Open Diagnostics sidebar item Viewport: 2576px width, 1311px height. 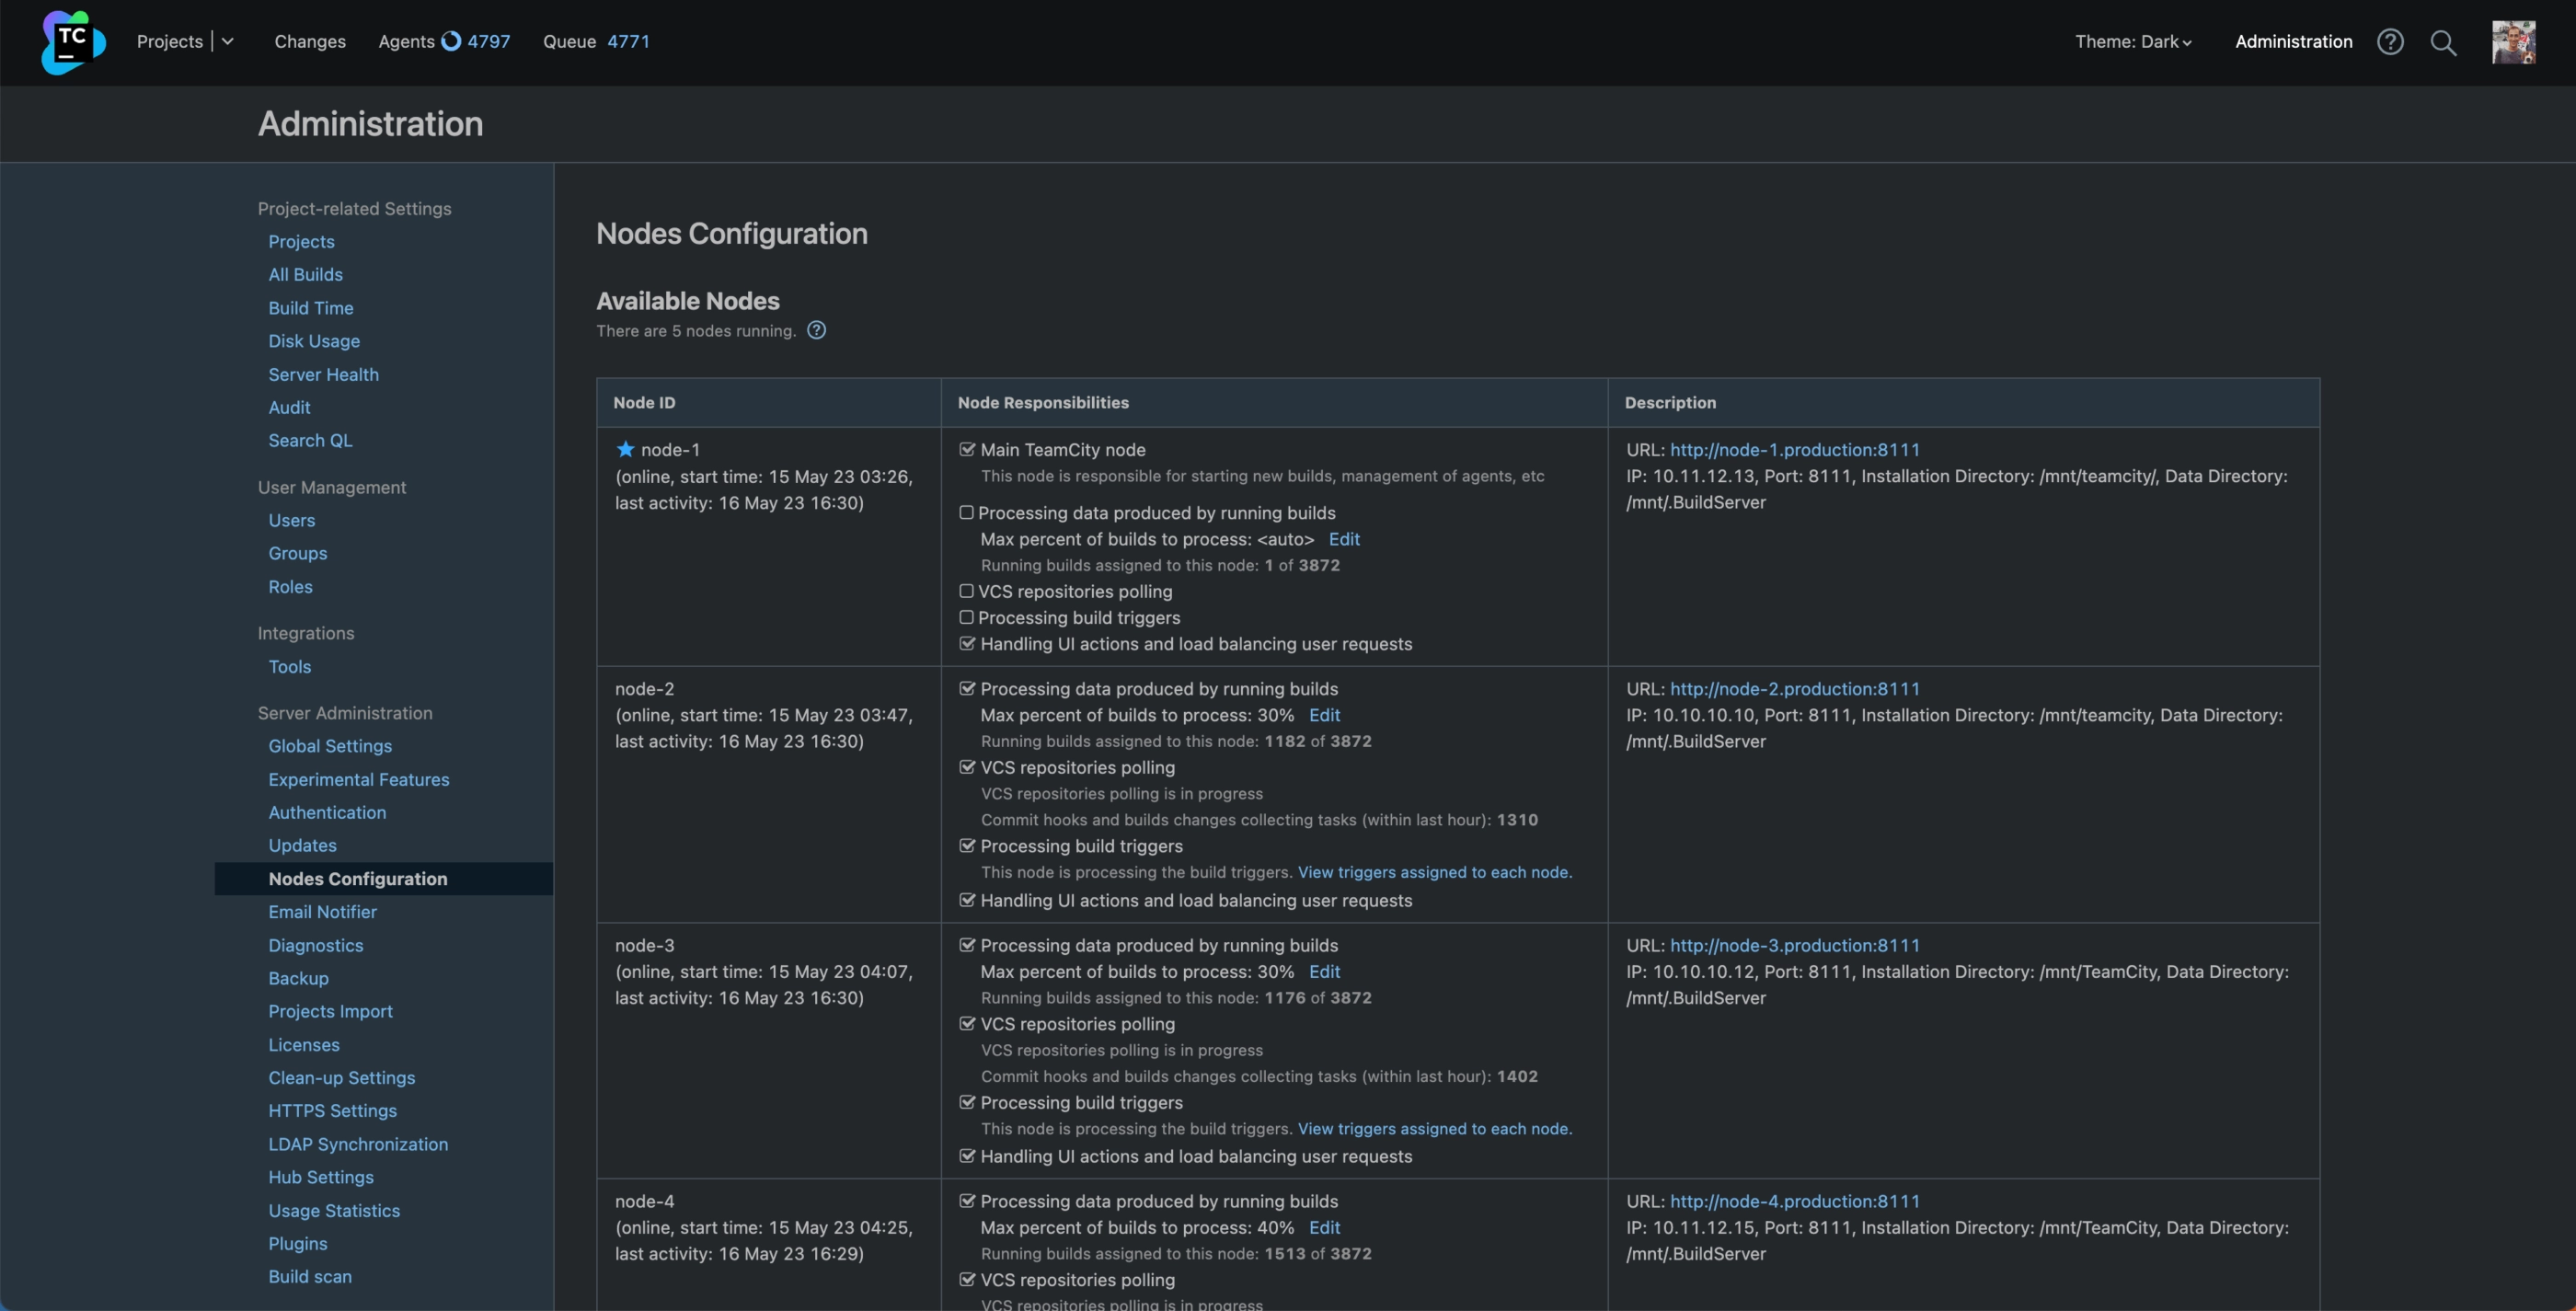[315, 945]
